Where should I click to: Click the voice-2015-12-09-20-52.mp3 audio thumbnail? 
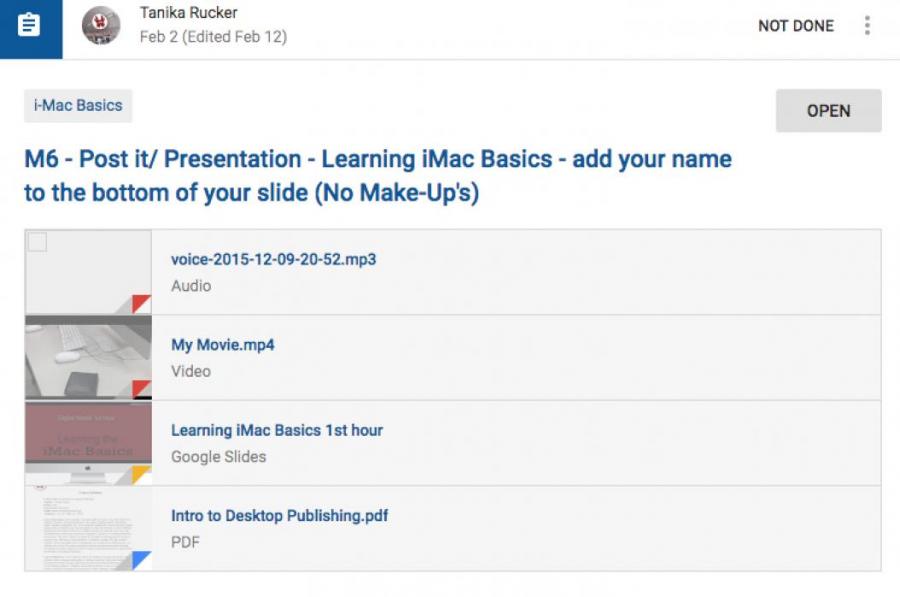(x=88, y=272)
